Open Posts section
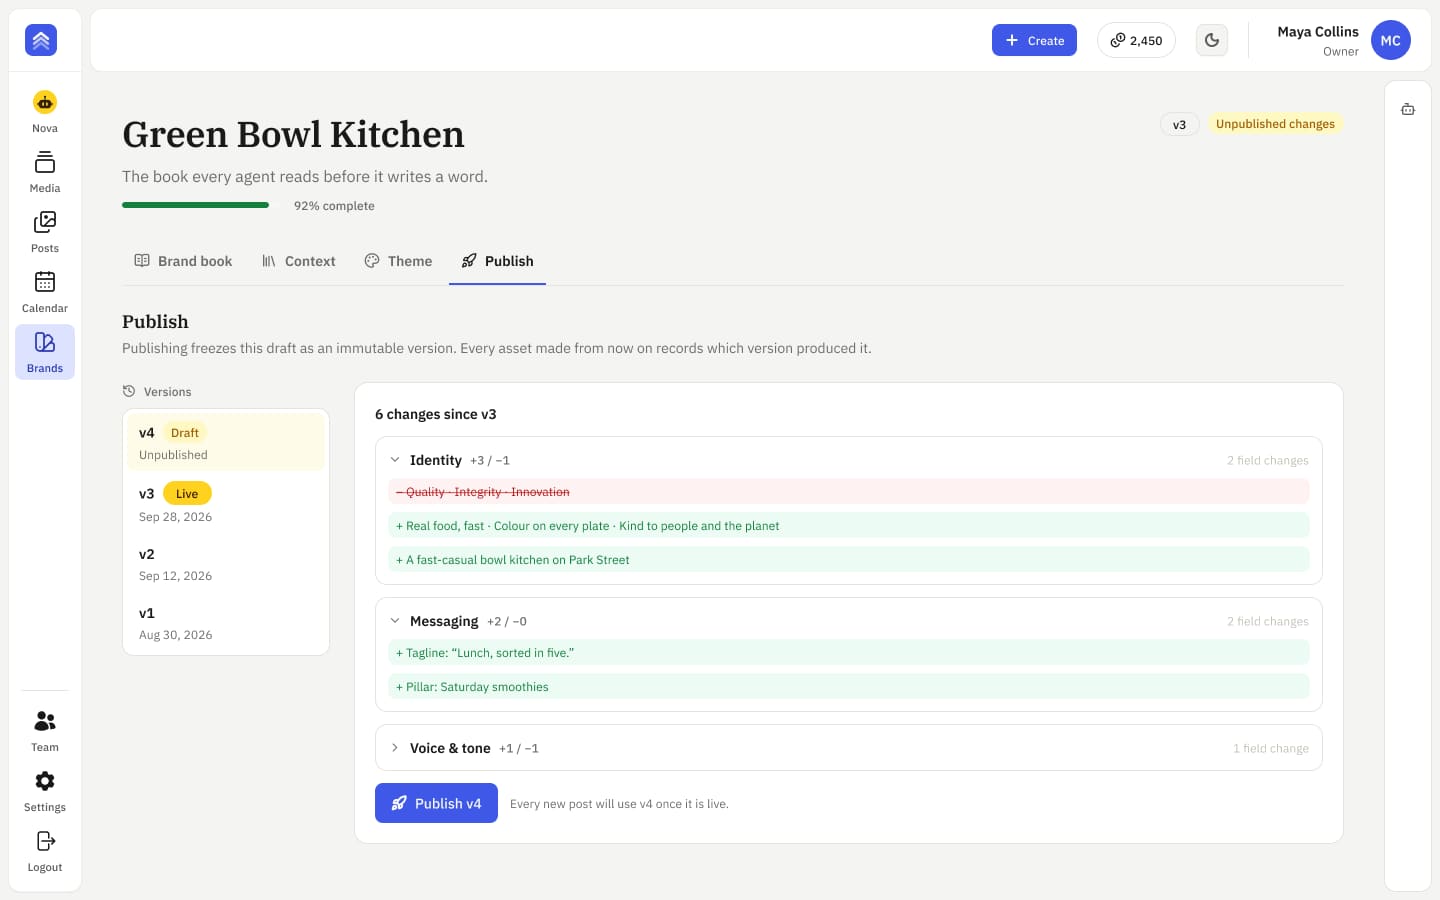The height and width of the screenshot is (900, 1440). pos(45,232)
